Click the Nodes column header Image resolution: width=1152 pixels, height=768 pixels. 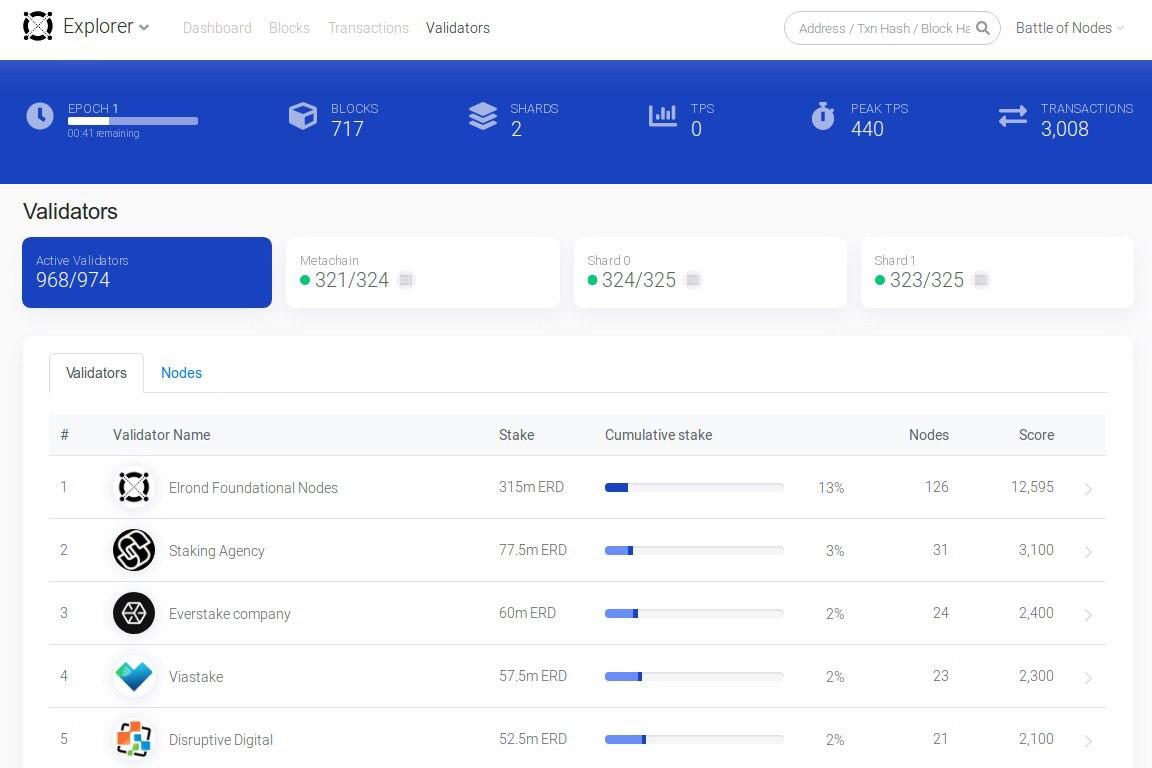tap(929, 435)
